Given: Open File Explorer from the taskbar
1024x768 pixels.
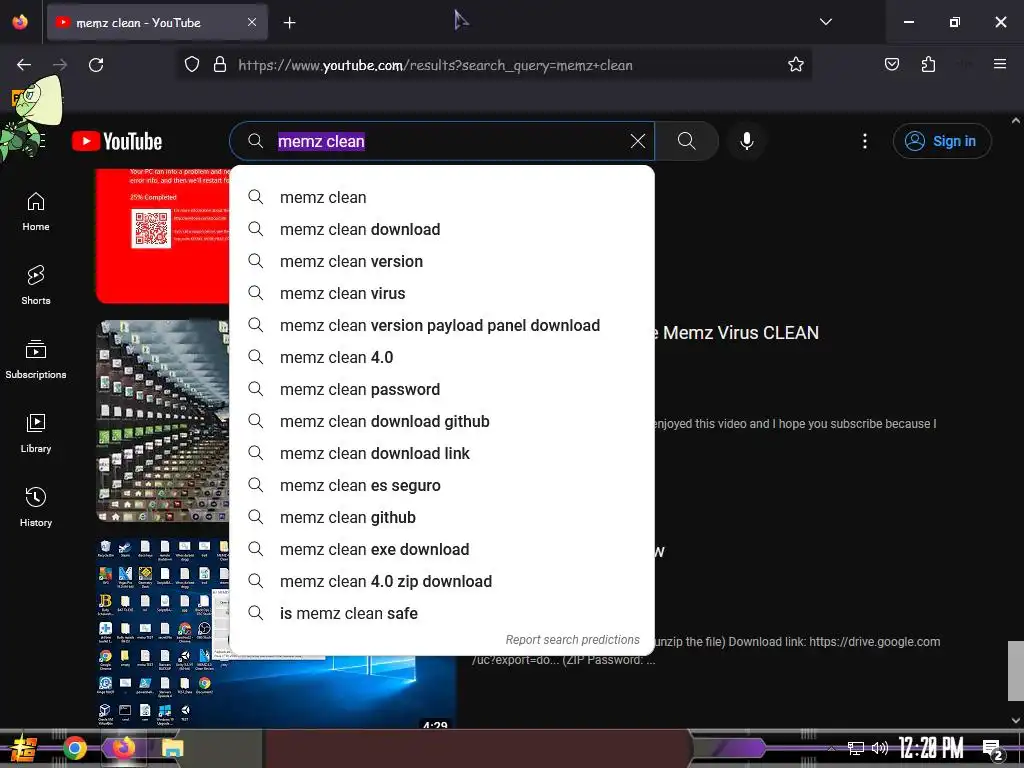Looking at the screenshot, I should pyautogui.click(x=172, y=748).
